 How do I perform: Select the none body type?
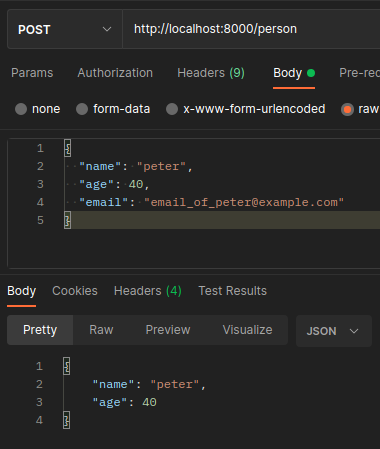click(21, 109)
